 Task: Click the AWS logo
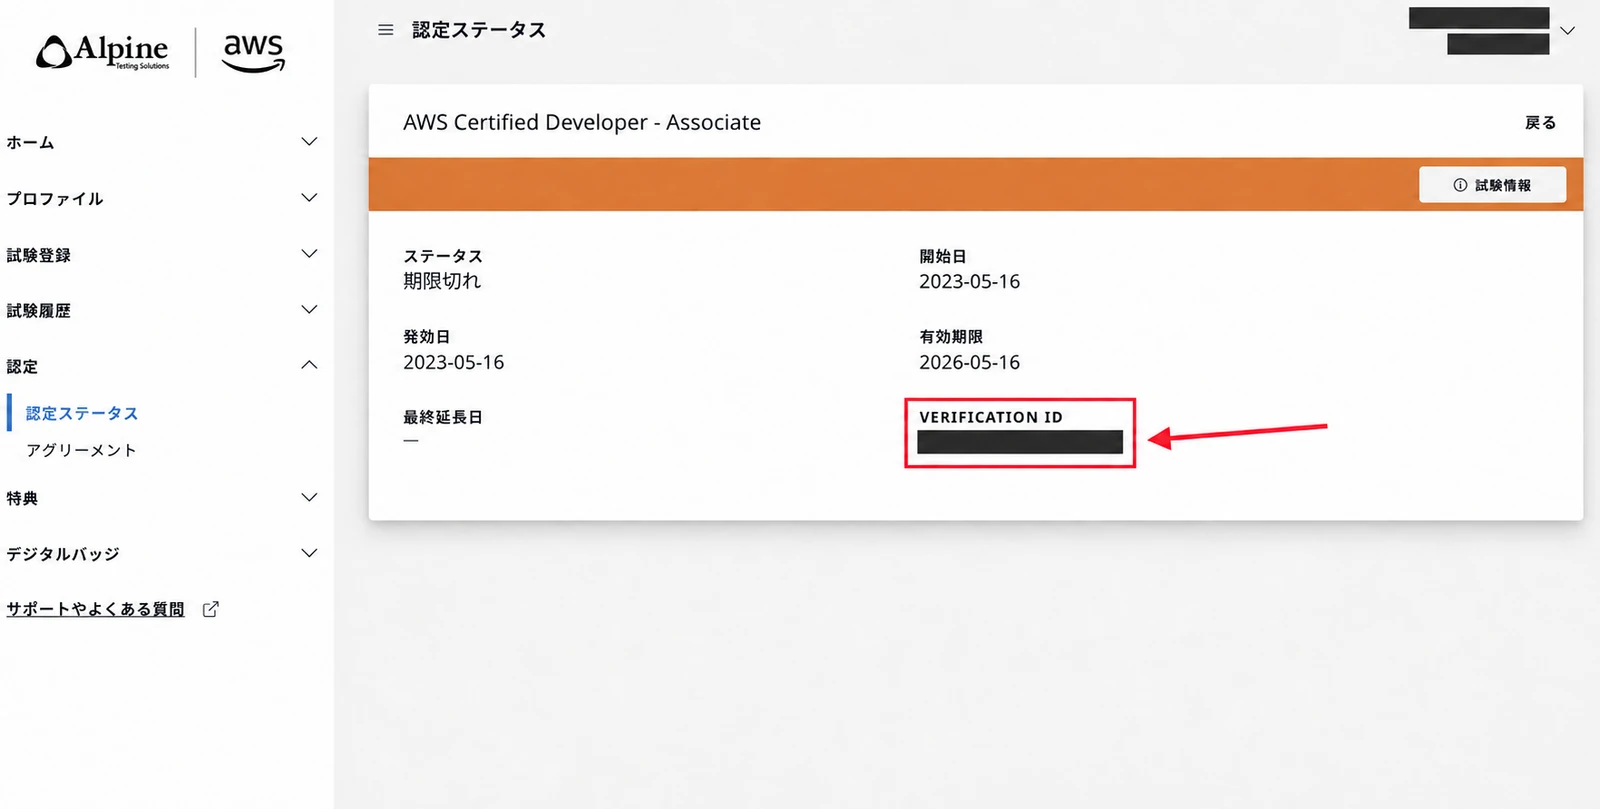tap(254, 53)
